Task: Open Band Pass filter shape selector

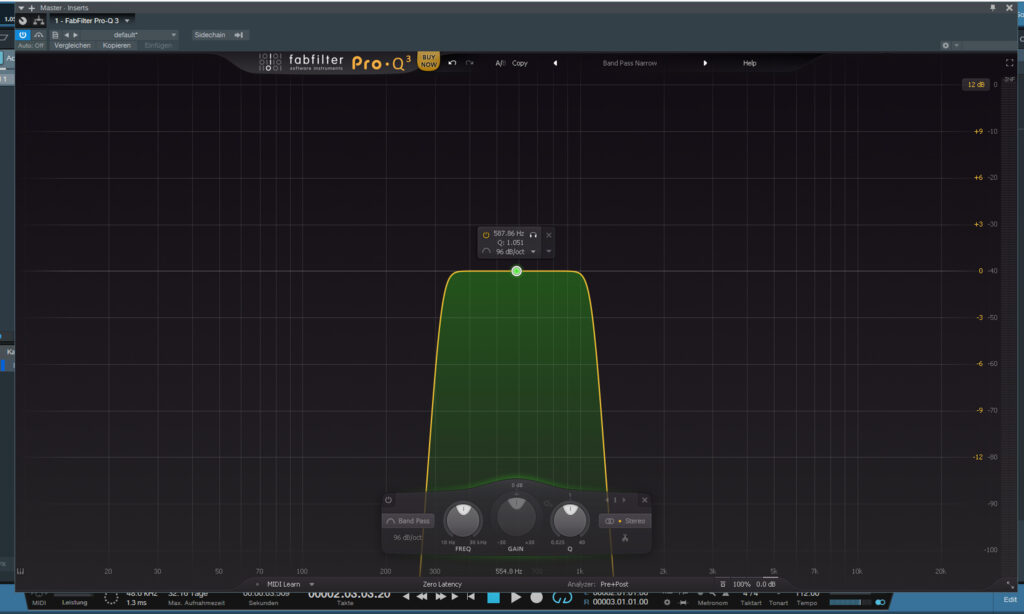Action: [408, 521]
